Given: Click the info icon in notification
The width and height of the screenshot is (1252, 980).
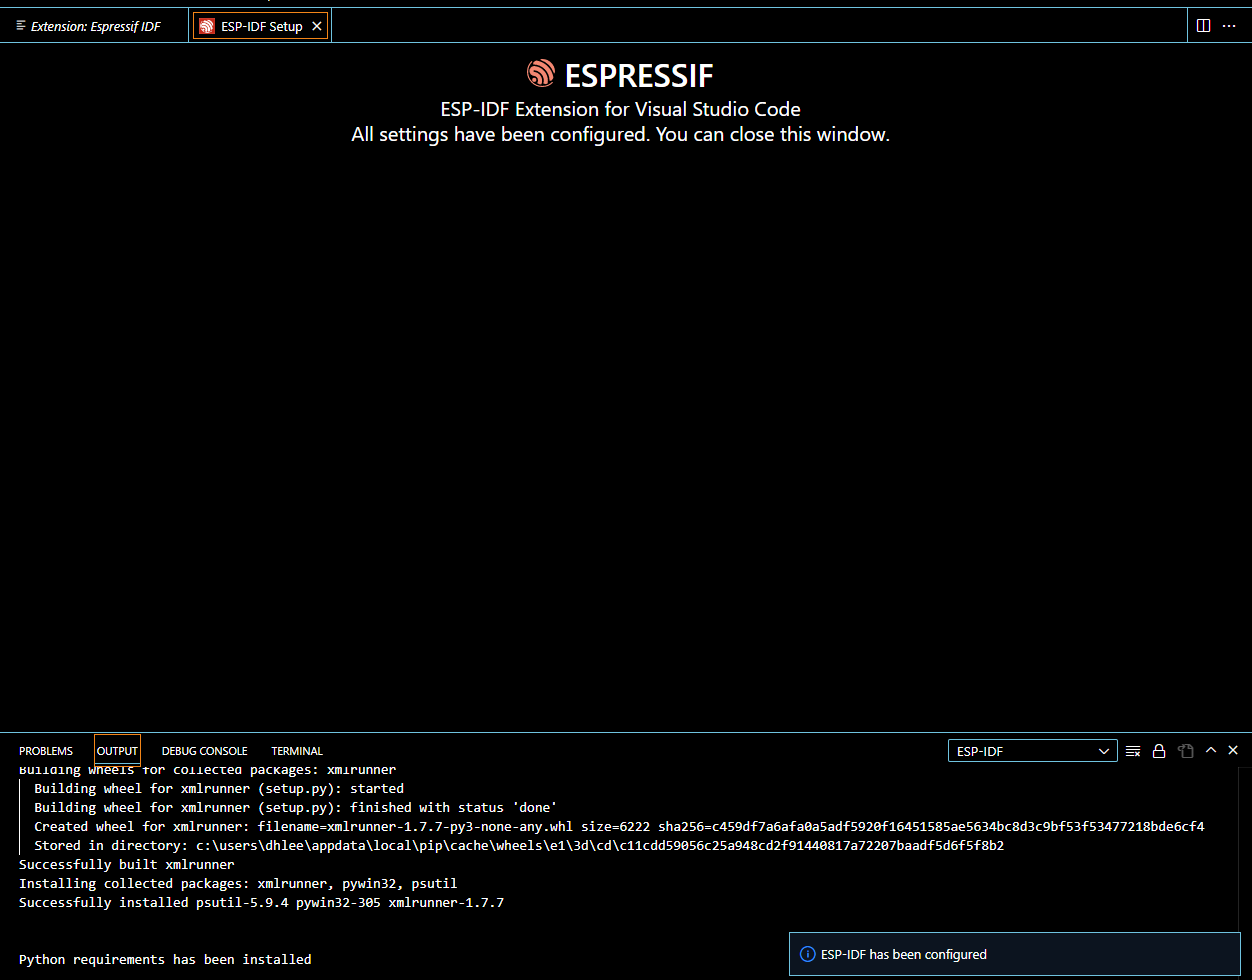Looking at the screenshot, I should coord(808,955).
